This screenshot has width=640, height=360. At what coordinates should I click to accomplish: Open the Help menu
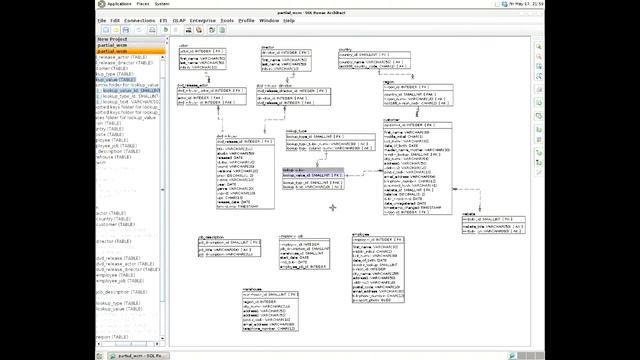[x=289, y=20]
